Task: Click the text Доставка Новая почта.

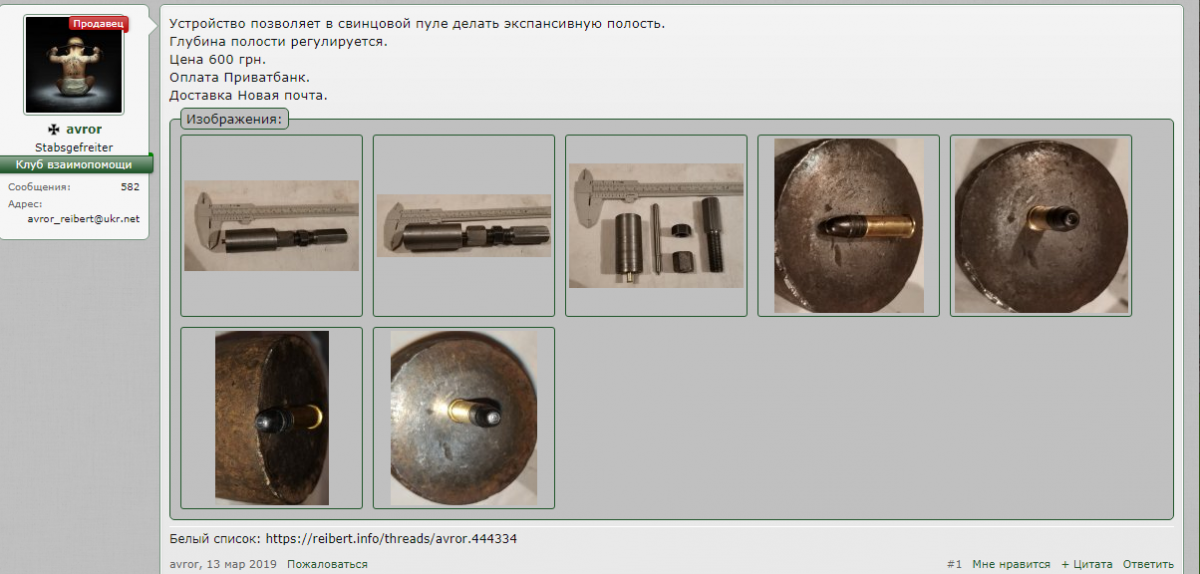Action: click(x=249, y=95)
